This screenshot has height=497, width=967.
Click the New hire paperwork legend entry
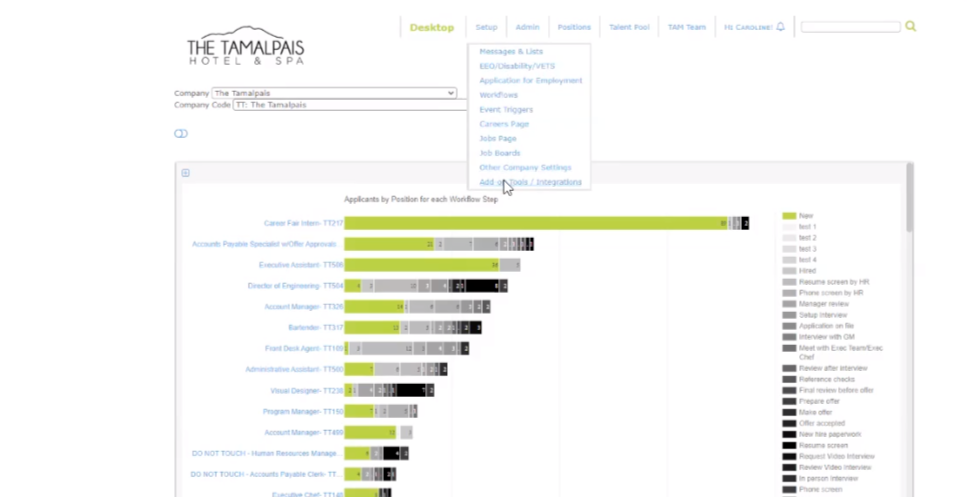click(830, 435)
